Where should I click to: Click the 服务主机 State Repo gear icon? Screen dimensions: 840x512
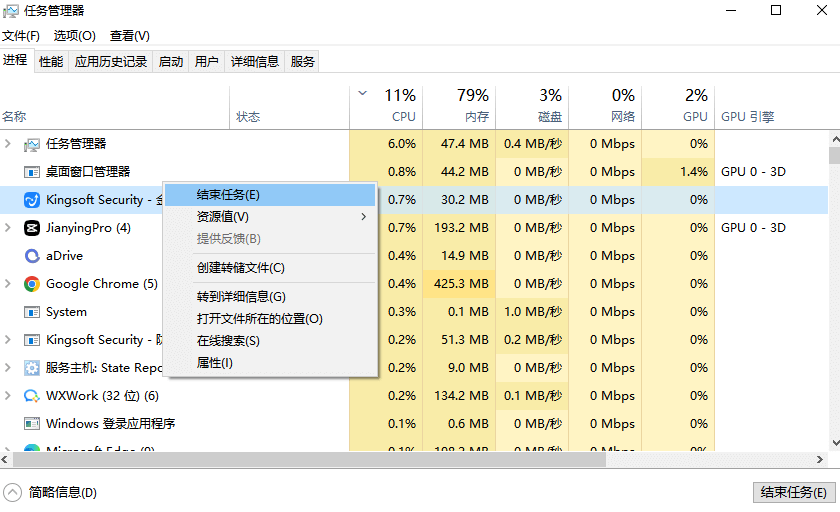tap(32, 368)
